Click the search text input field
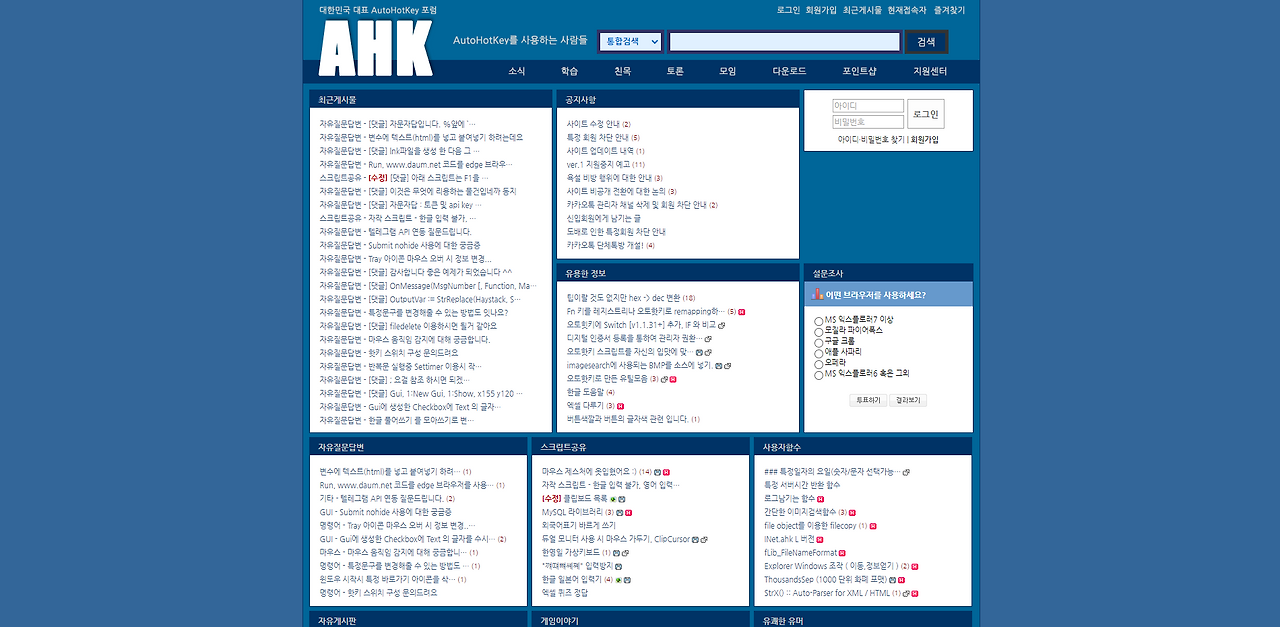The height and width of the screenshot is (627, 1280). (x=785, y=42)
